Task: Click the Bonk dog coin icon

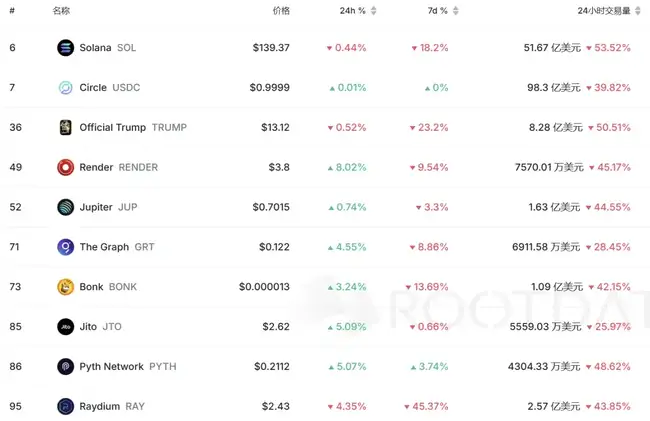Action: tap(65, 287)
